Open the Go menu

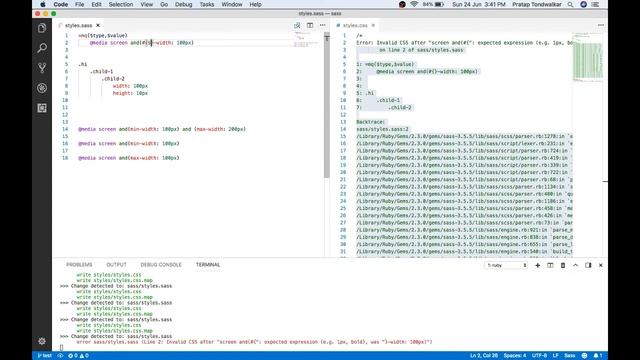(x=164, y=4)
